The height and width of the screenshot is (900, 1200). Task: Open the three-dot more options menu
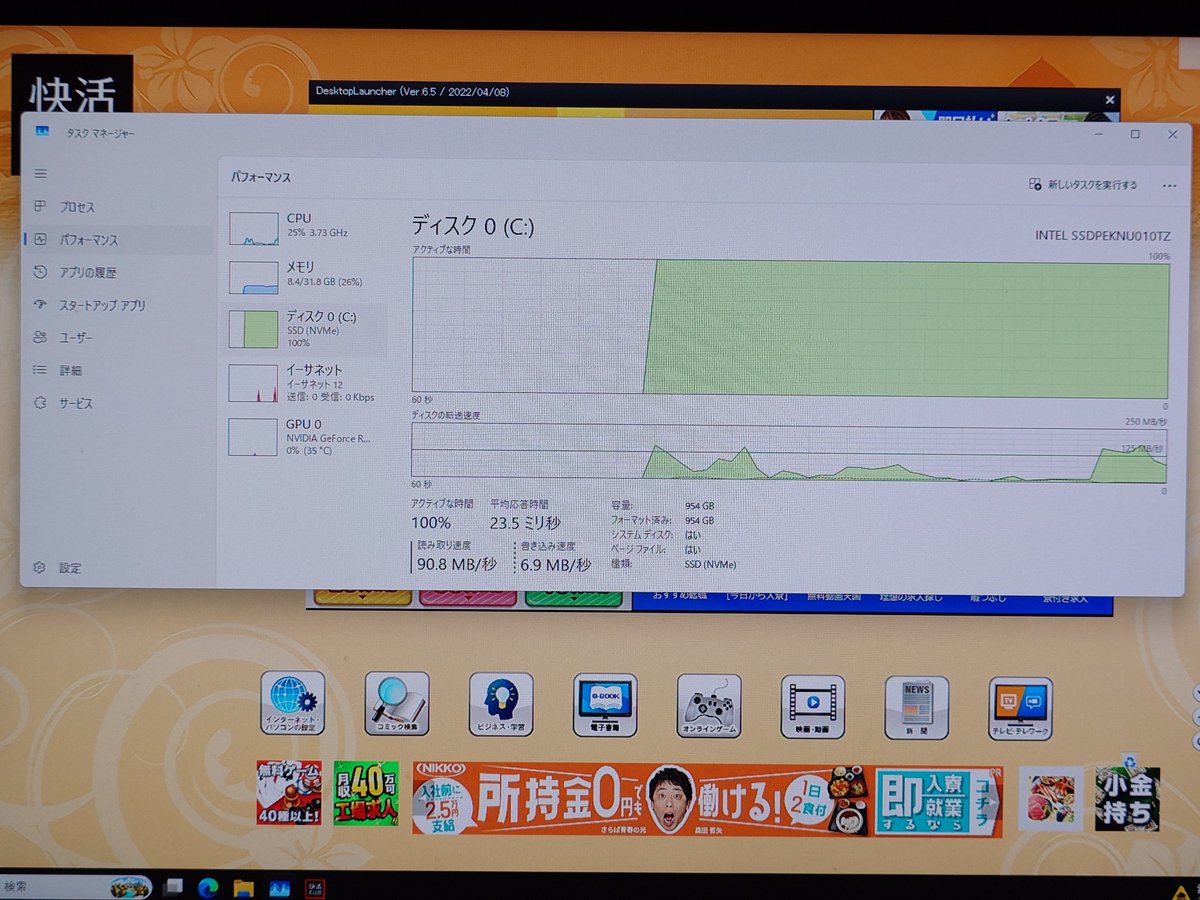(x=1169, y=186)
